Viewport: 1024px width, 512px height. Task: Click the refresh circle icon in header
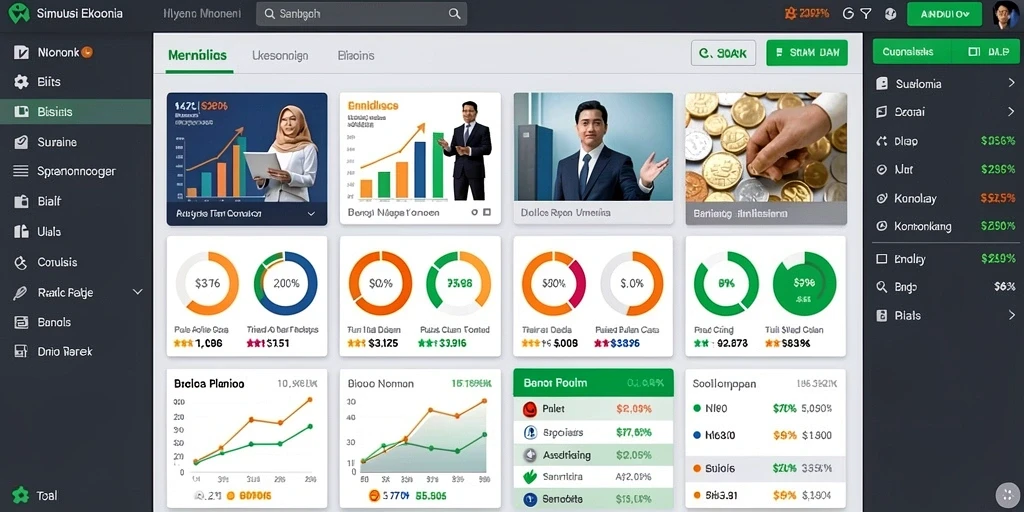(848, 14)
